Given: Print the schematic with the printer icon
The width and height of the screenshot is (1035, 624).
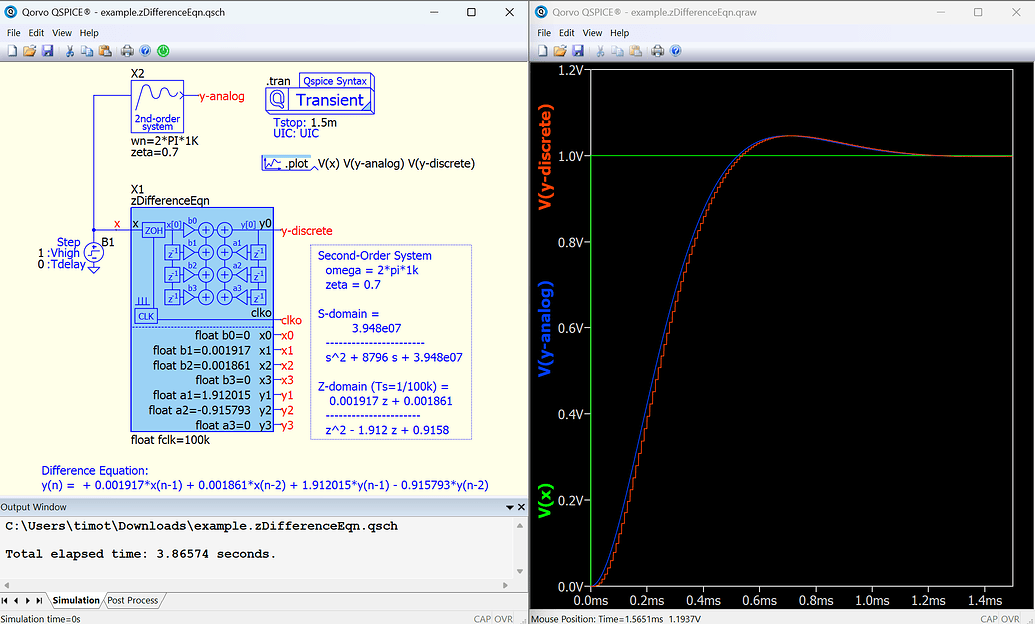Looking at the screenshot, I should [x=128, y=50].
